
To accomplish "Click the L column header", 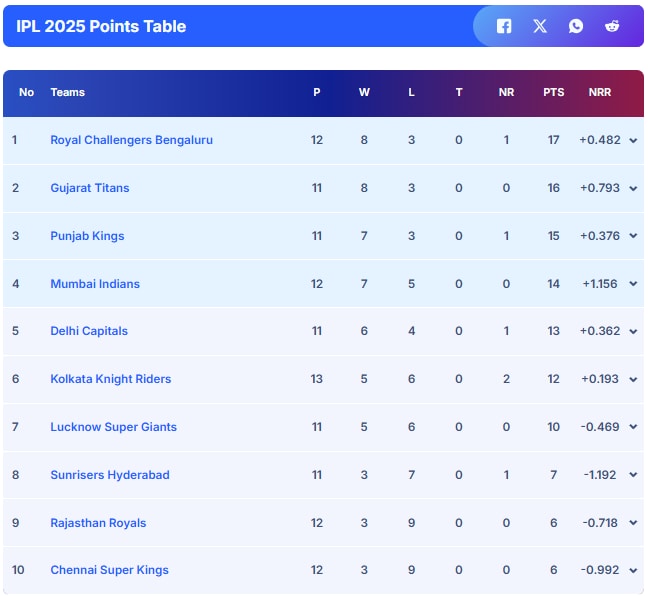I will [x=411, y=92].
